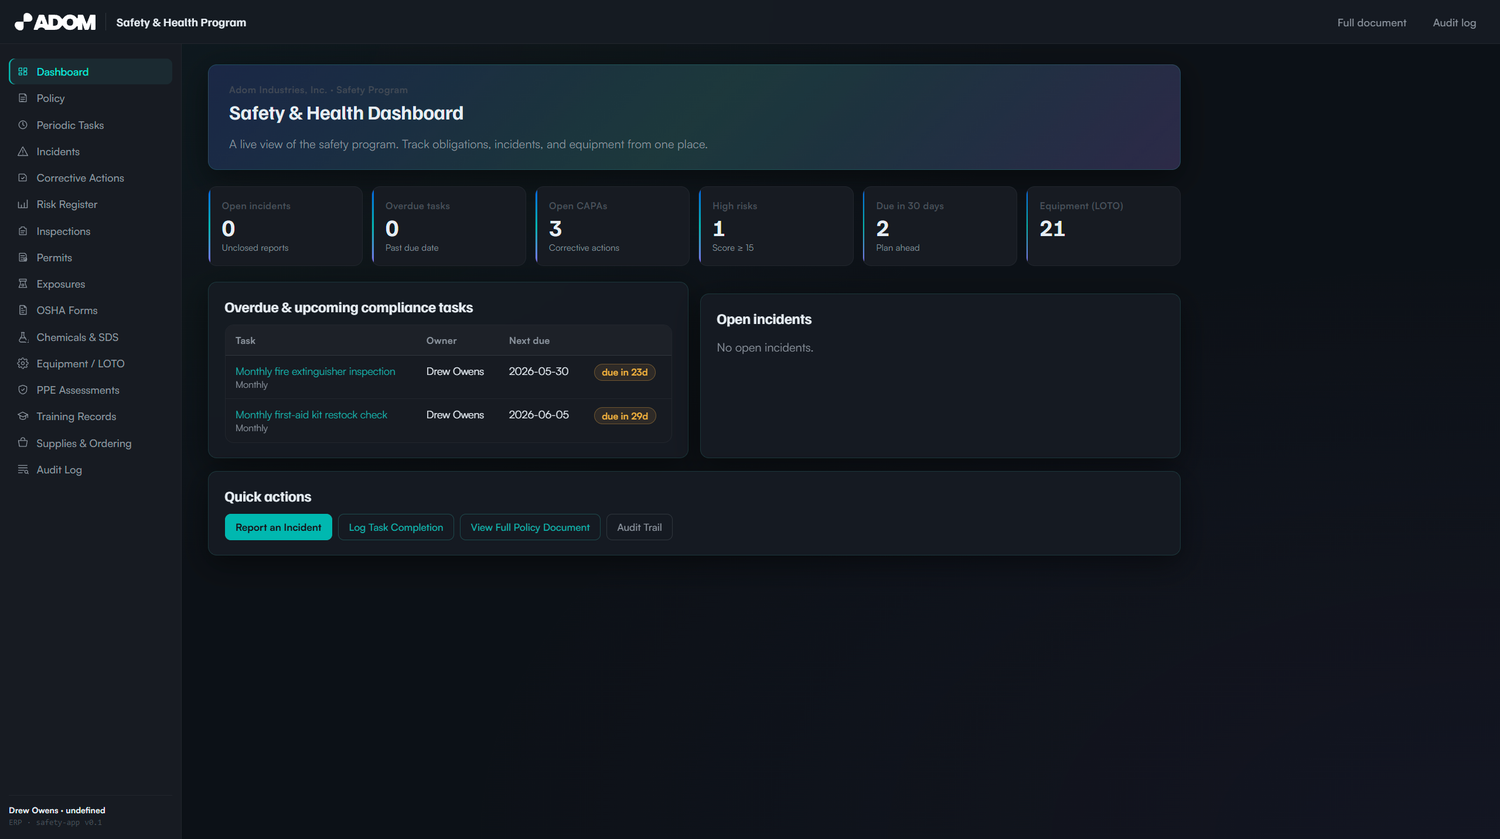Open the Dashboard sidebar item
Viewport: 1500px width, 839px height.
point(90,72)
